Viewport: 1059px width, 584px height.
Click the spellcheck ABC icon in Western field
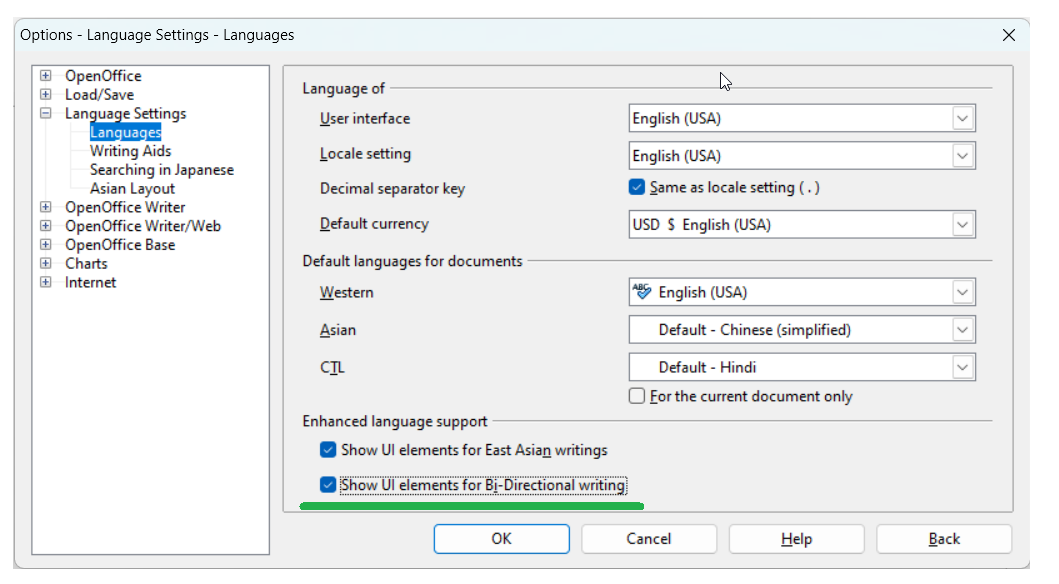click(642, 292)
